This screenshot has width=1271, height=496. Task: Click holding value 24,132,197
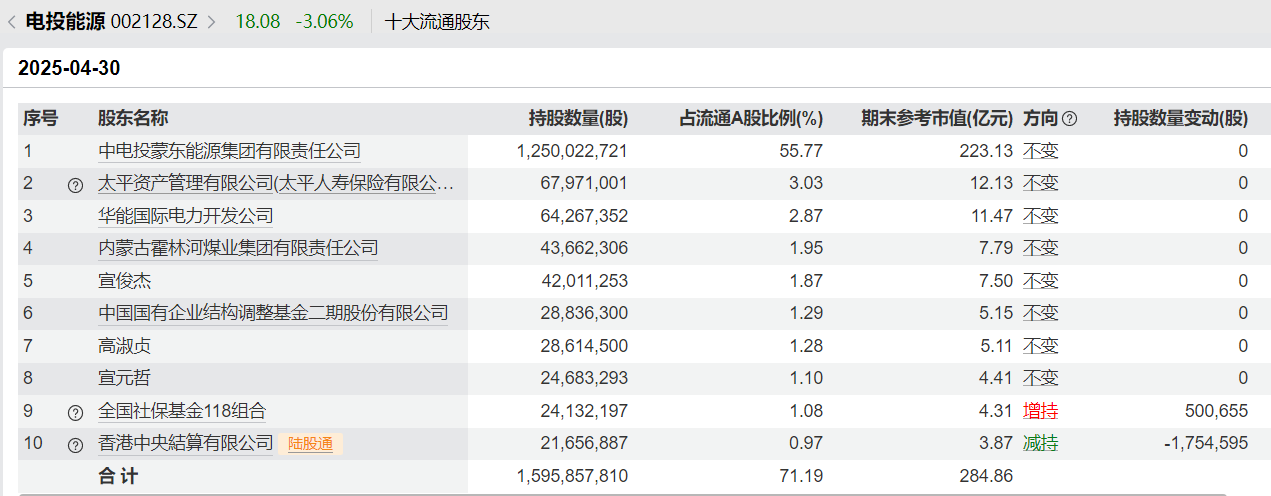tap(584, 411)
